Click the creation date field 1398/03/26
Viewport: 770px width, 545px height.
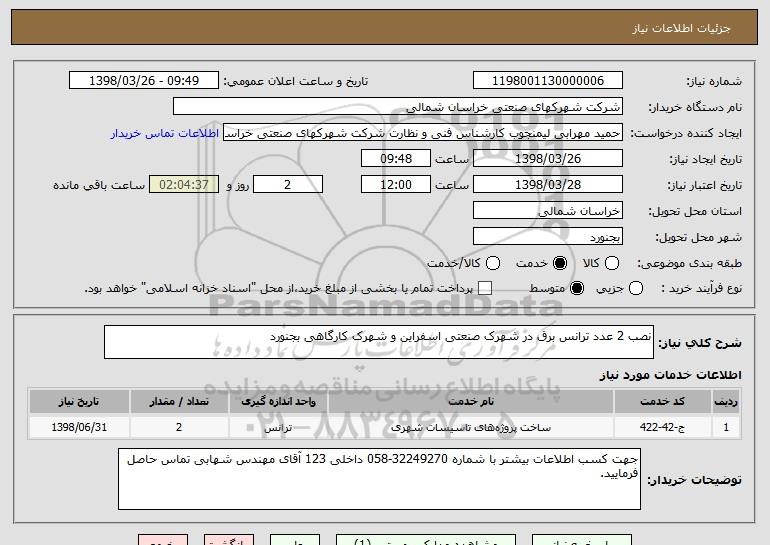pos(548,159)
